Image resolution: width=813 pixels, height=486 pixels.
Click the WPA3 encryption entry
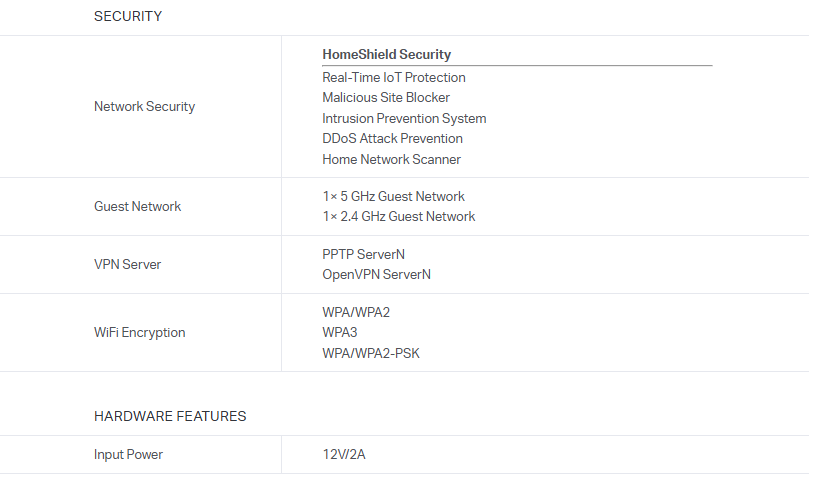pyautogui.click(x=339, y=332)
